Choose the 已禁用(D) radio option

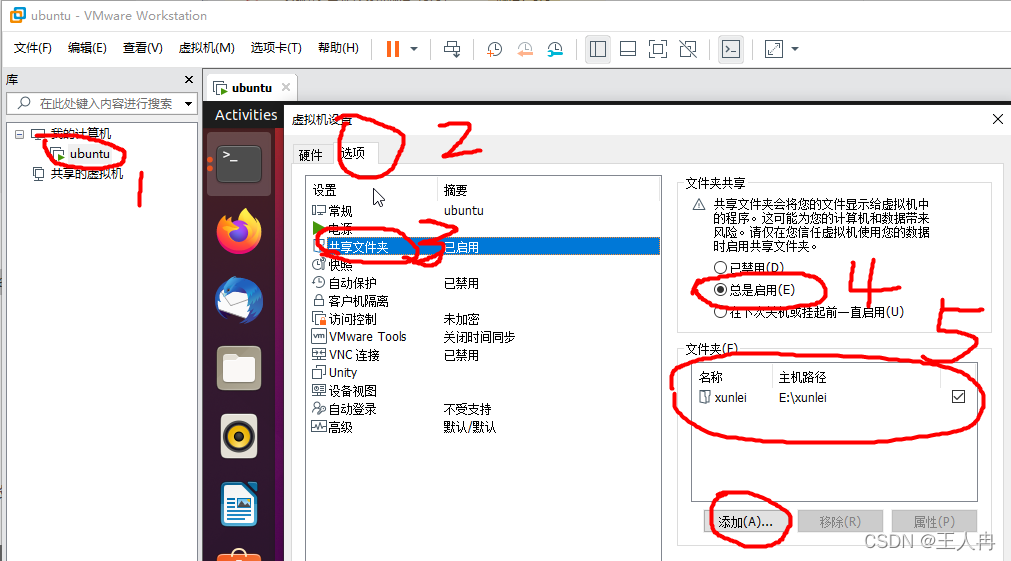pyautogui.click(x=720, y=268)
